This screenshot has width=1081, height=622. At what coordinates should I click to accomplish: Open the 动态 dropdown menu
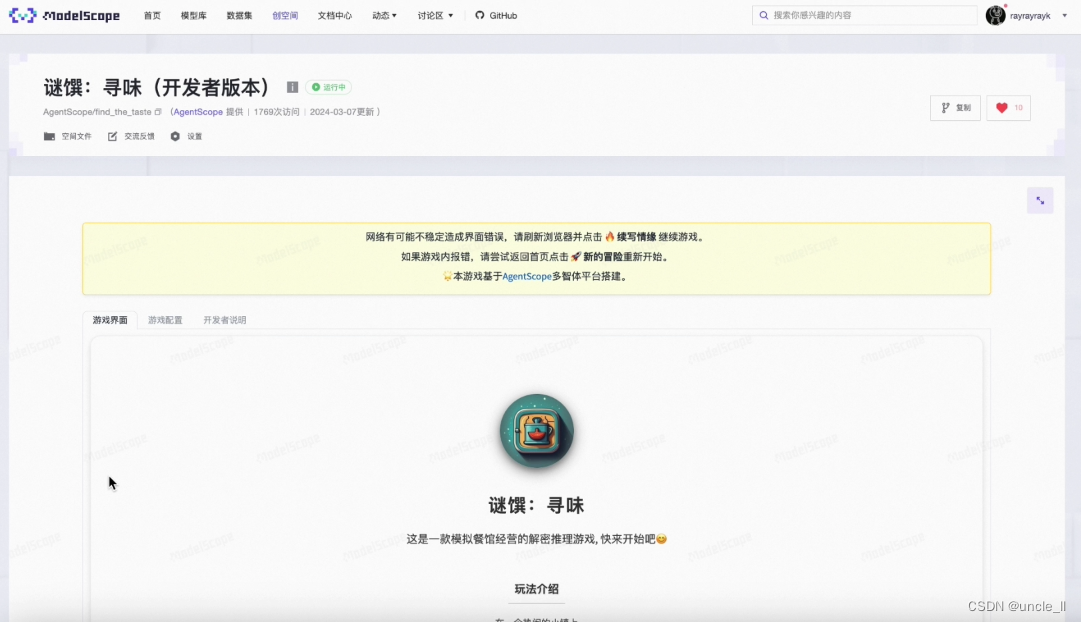(383, 15)
